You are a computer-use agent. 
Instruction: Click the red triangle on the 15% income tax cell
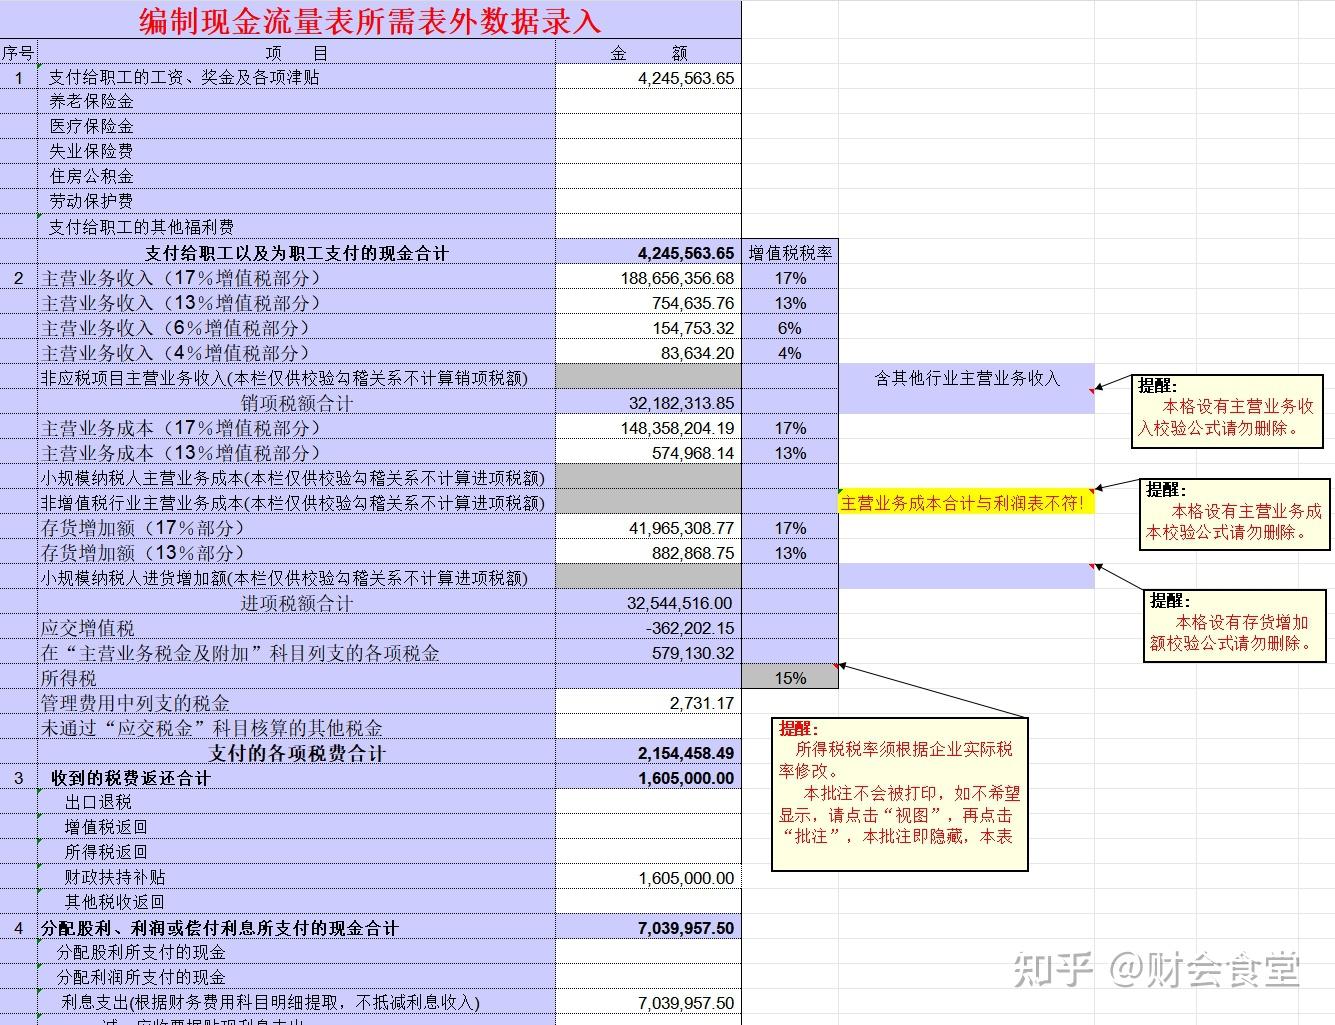point(834,667)
